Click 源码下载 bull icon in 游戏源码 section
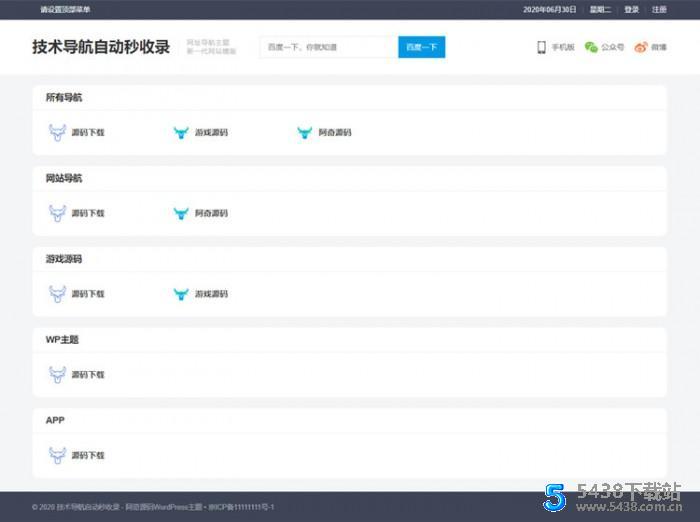The width and height of the screenshot is (700, 522). (x=57, y=294)
